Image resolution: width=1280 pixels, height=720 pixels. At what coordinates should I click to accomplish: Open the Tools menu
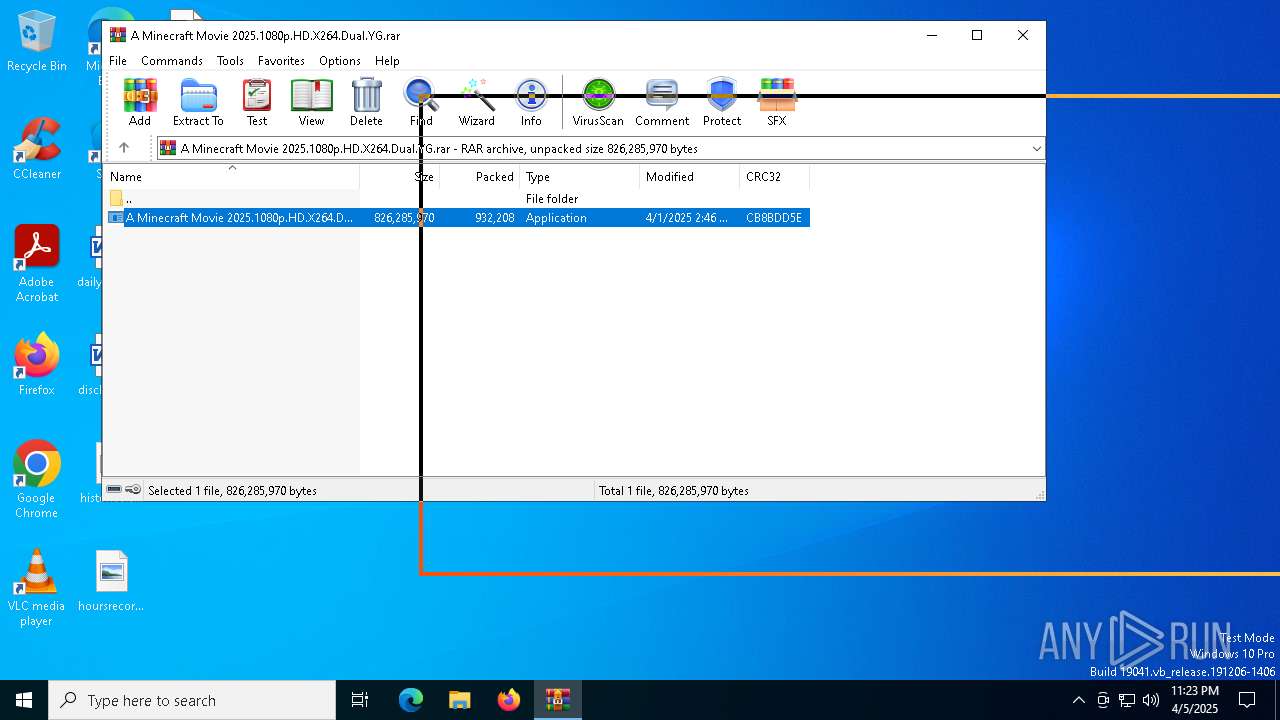pyautogui.click(x=230, y=61)
